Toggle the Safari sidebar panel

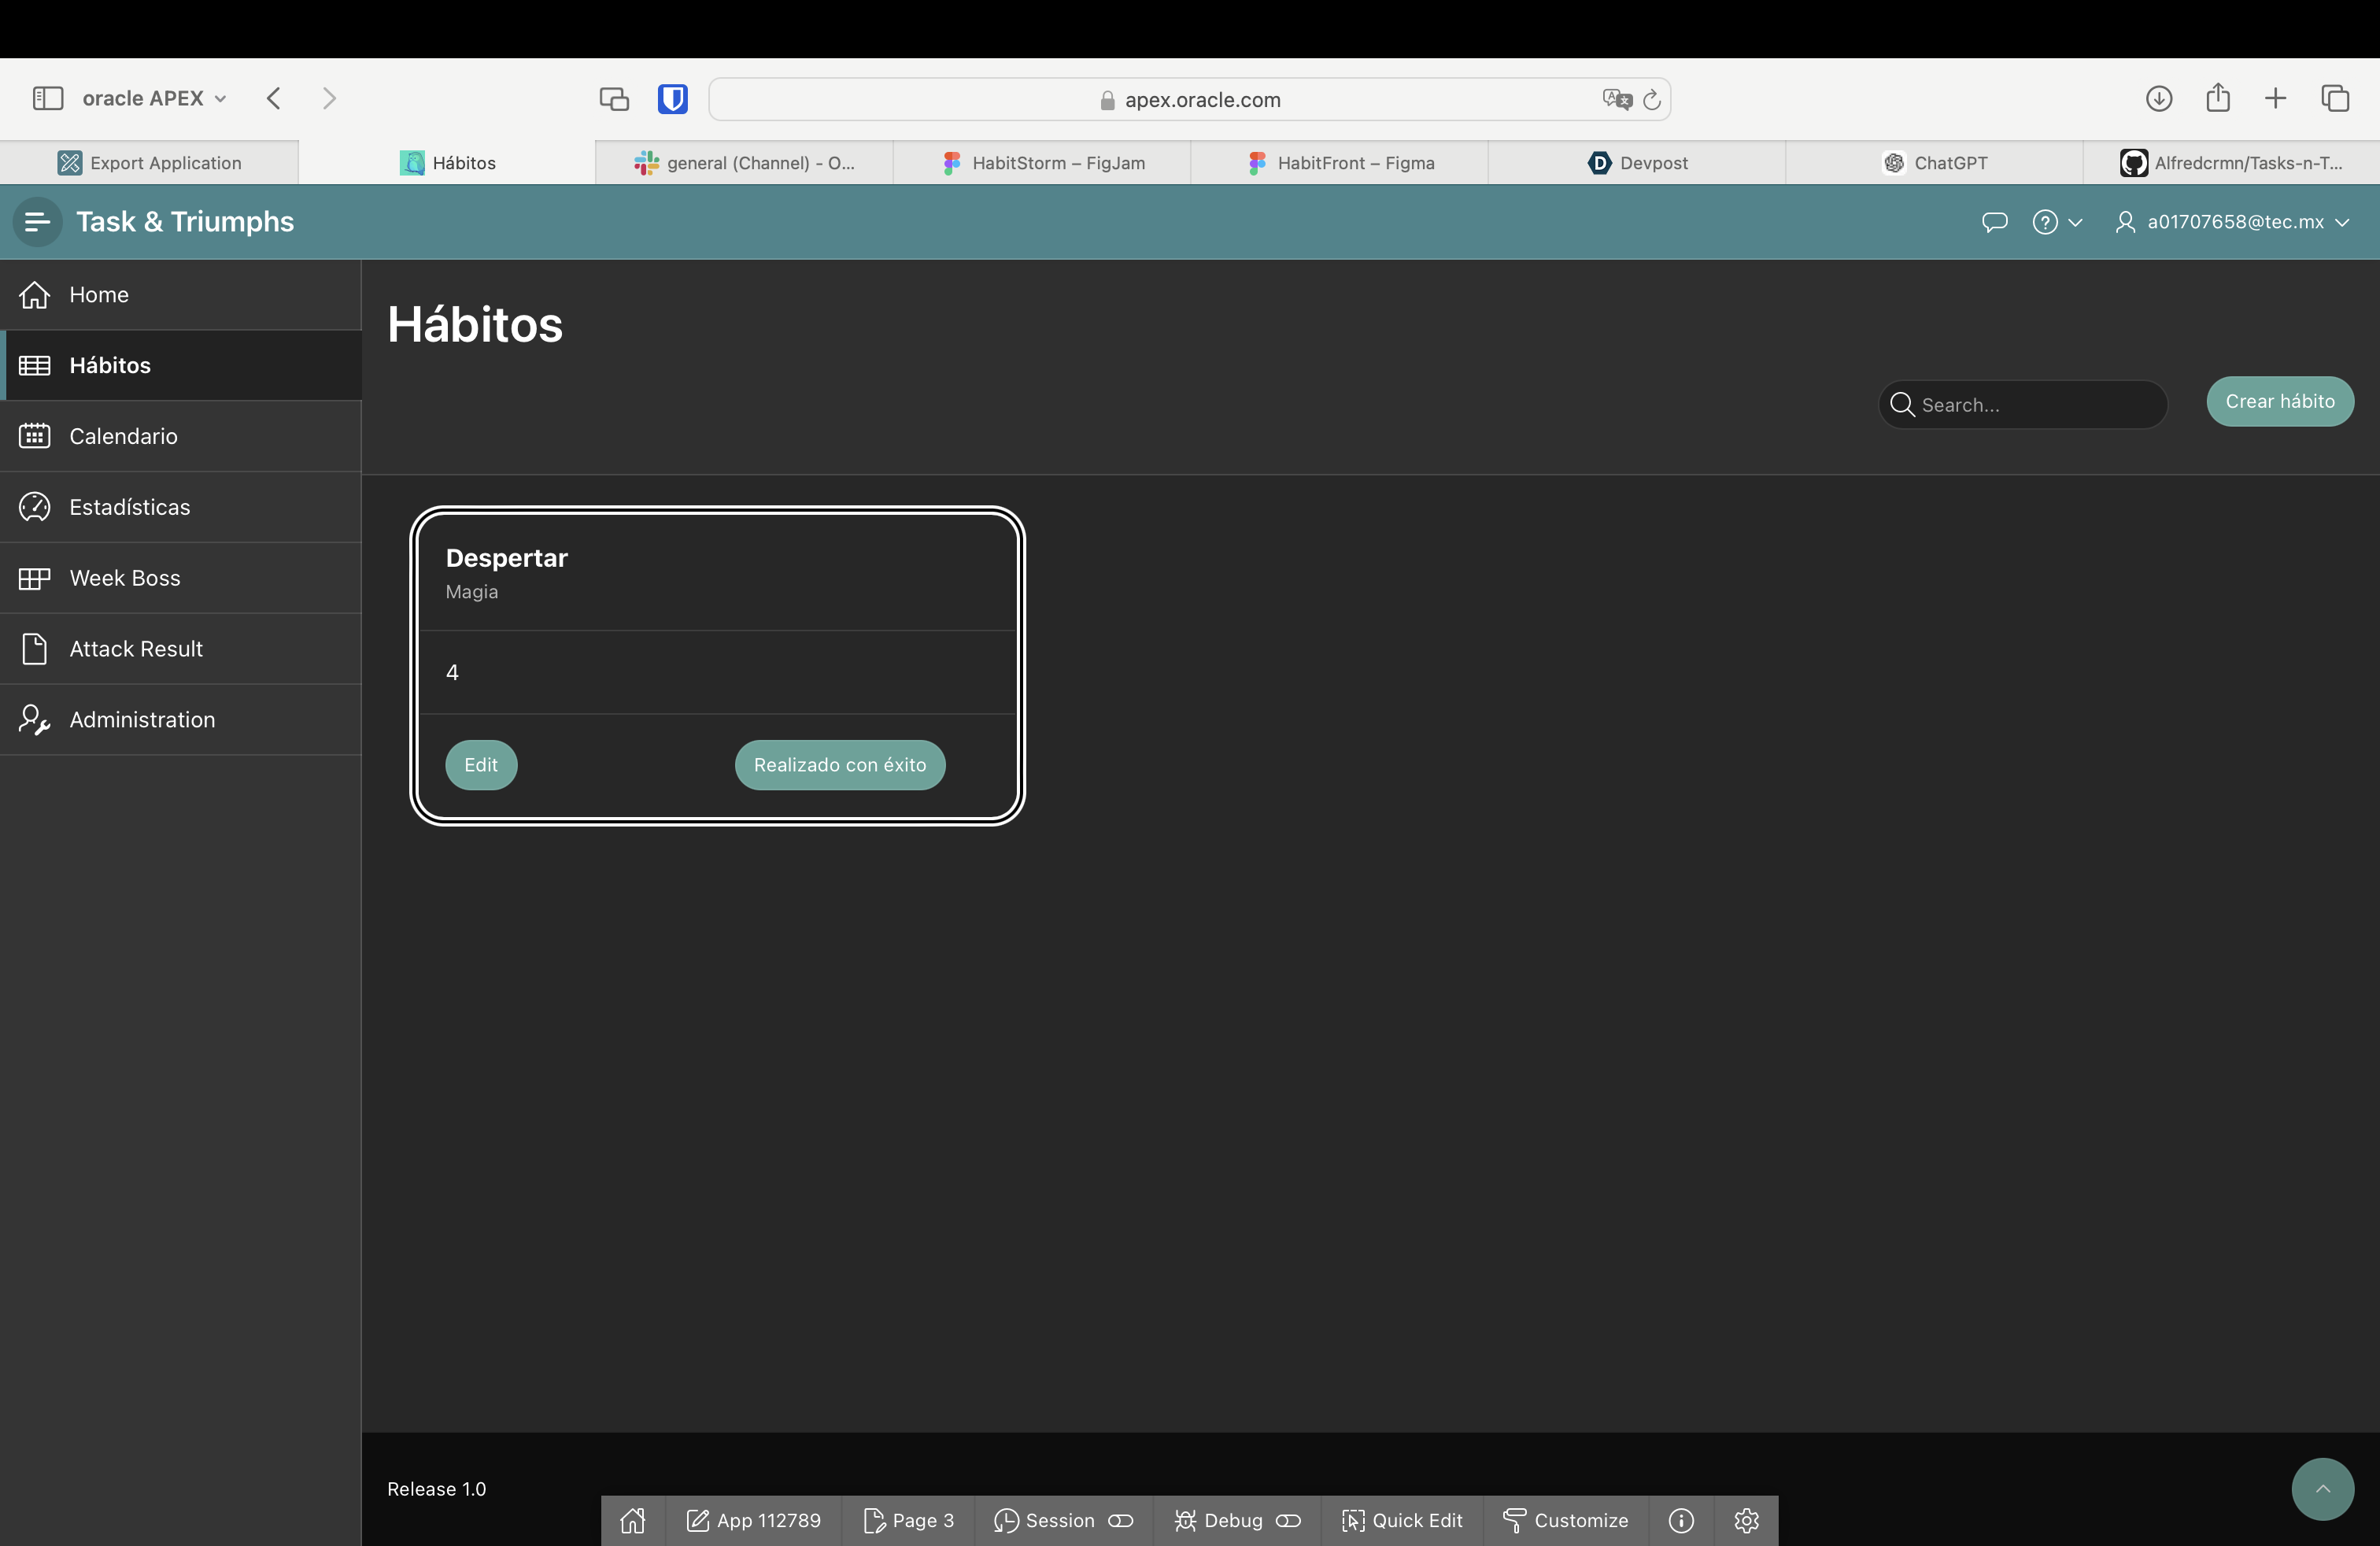[48, 99]
